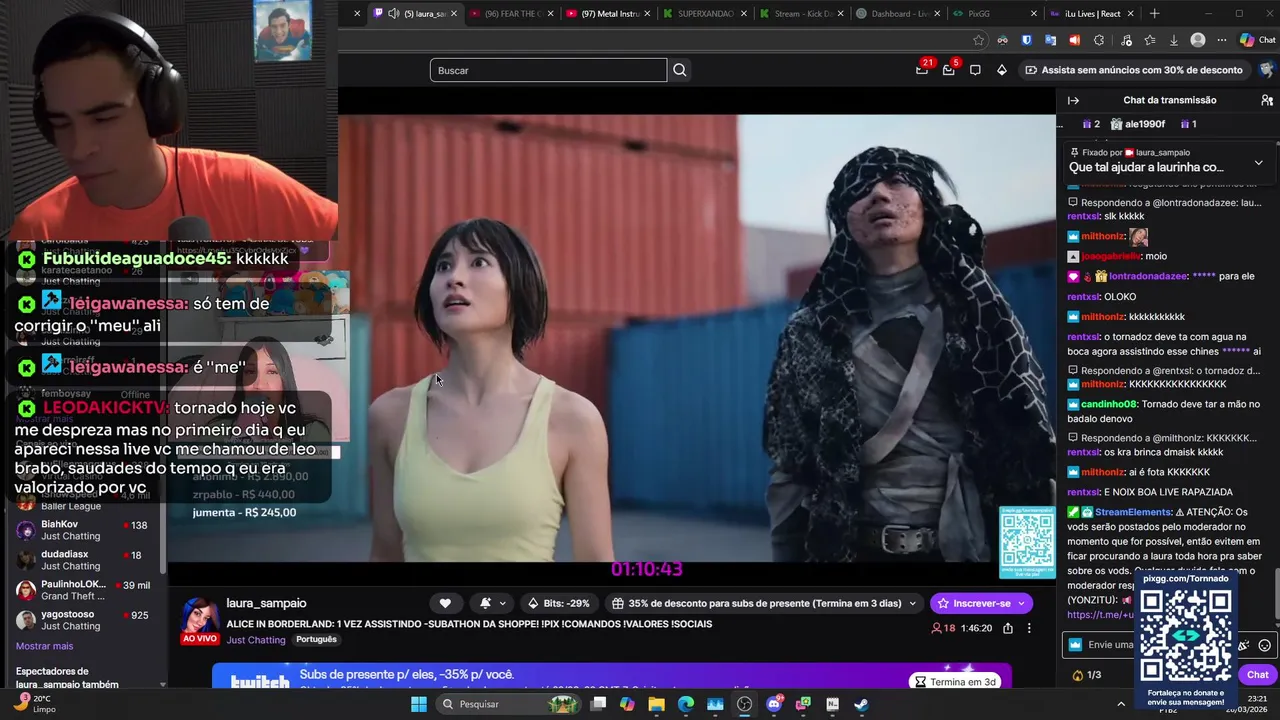Screen dimensions: 1280x720
Task: Click the channel points 1/3 indicator
Action: (1086, 675)
